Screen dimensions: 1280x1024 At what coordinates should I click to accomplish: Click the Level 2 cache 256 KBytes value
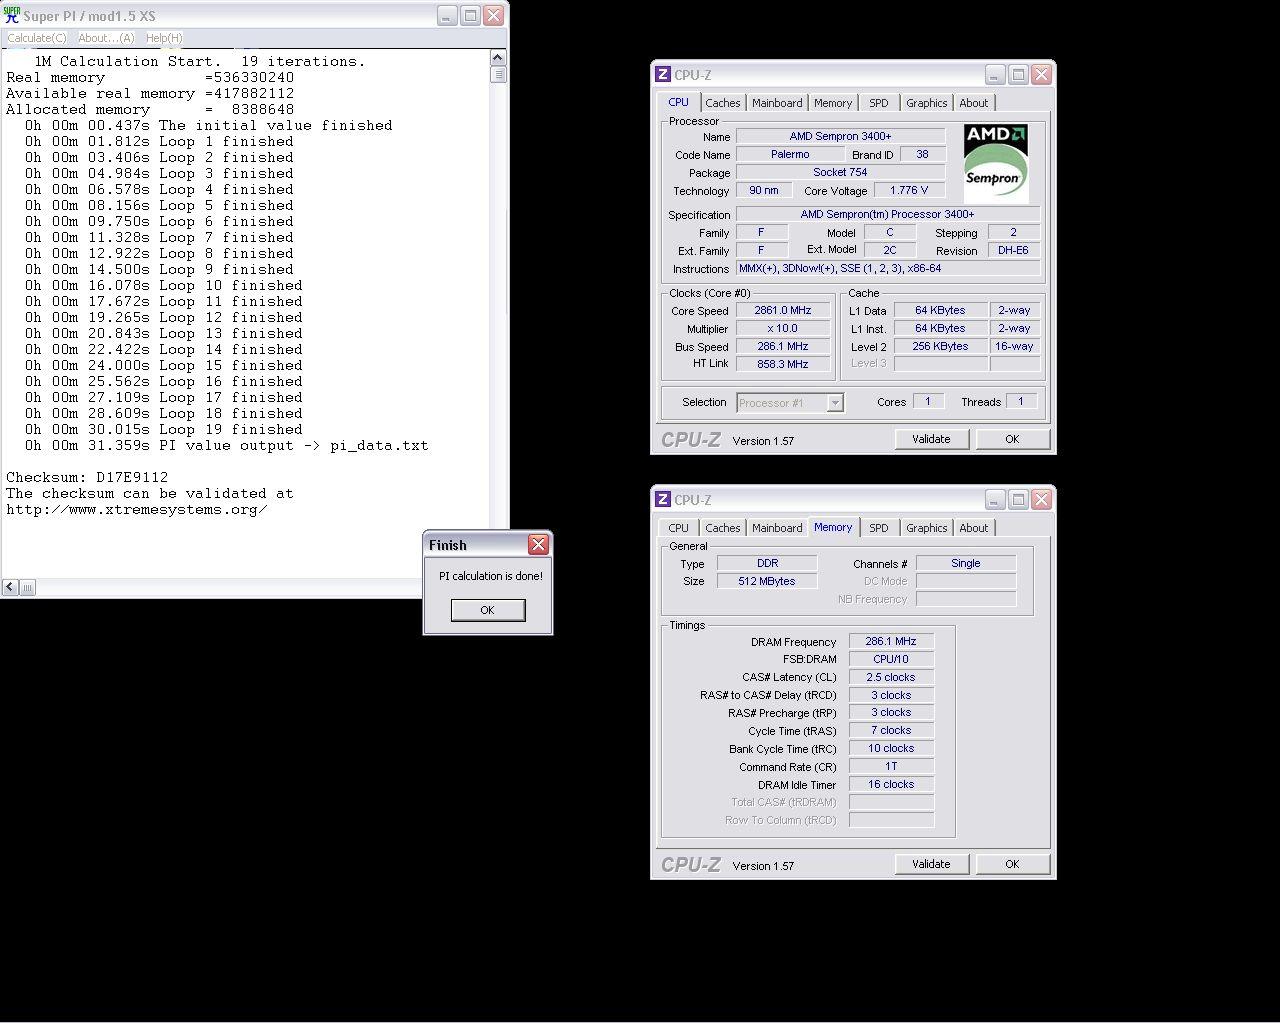pos(940,347)
